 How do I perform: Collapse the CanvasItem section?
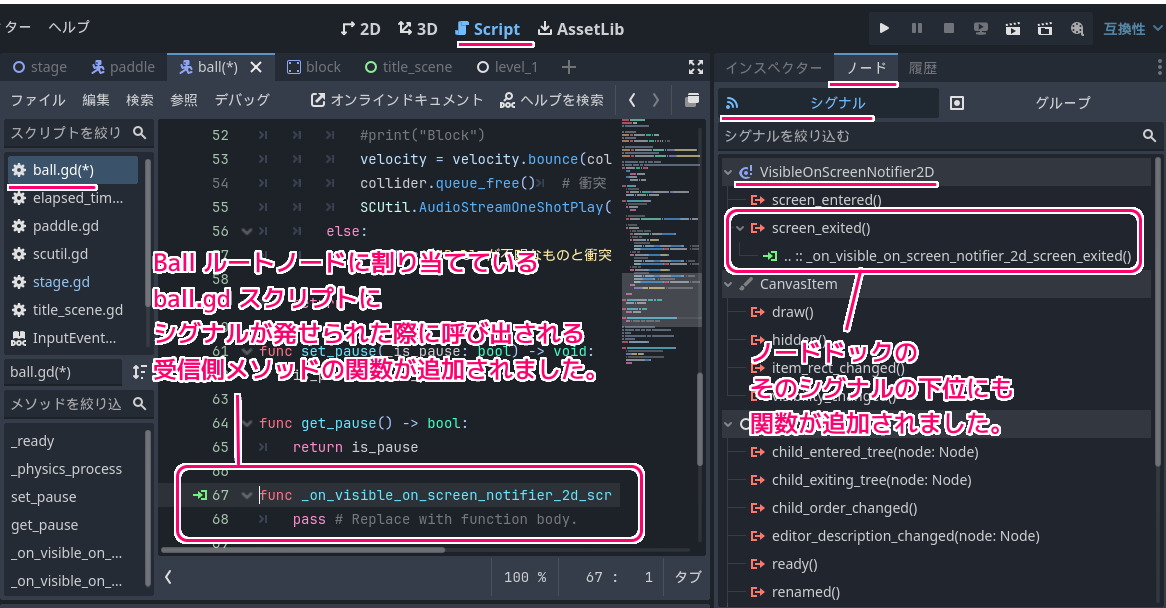[x=728, y=284]
